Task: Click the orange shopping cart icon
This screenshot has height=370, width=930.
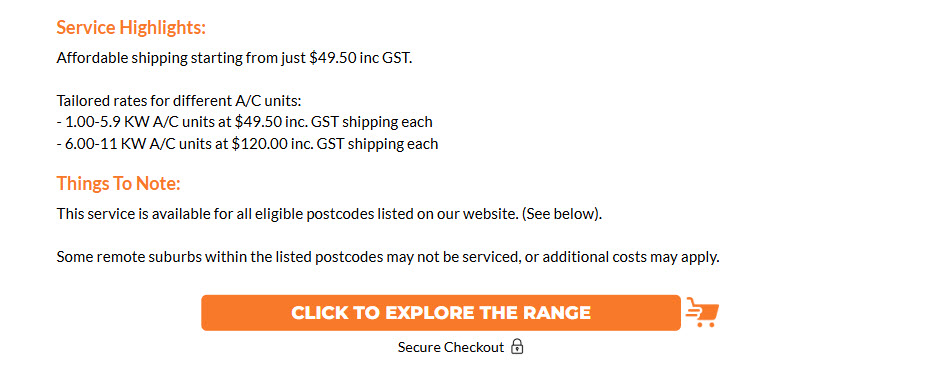Action: [x=702, y=312]
